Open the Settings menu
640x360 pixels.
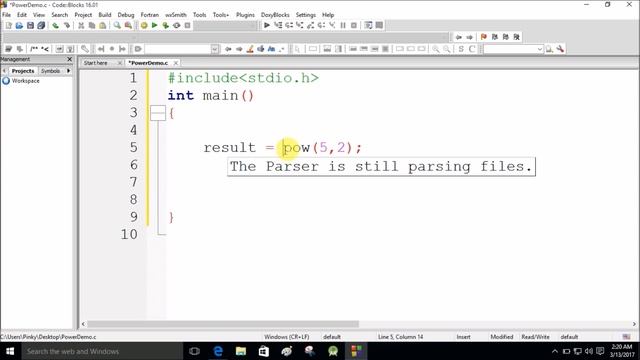pyautogui.click(x=306, y=15)
